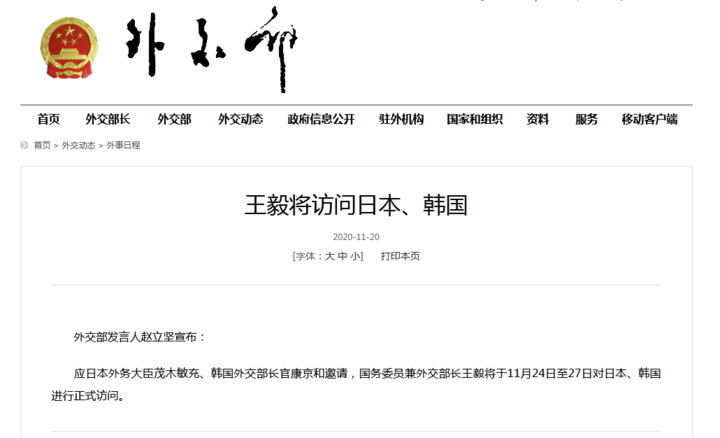720x438 pixels.
Task: Open the 驻外机构 menu item
Action: [401, 119]
